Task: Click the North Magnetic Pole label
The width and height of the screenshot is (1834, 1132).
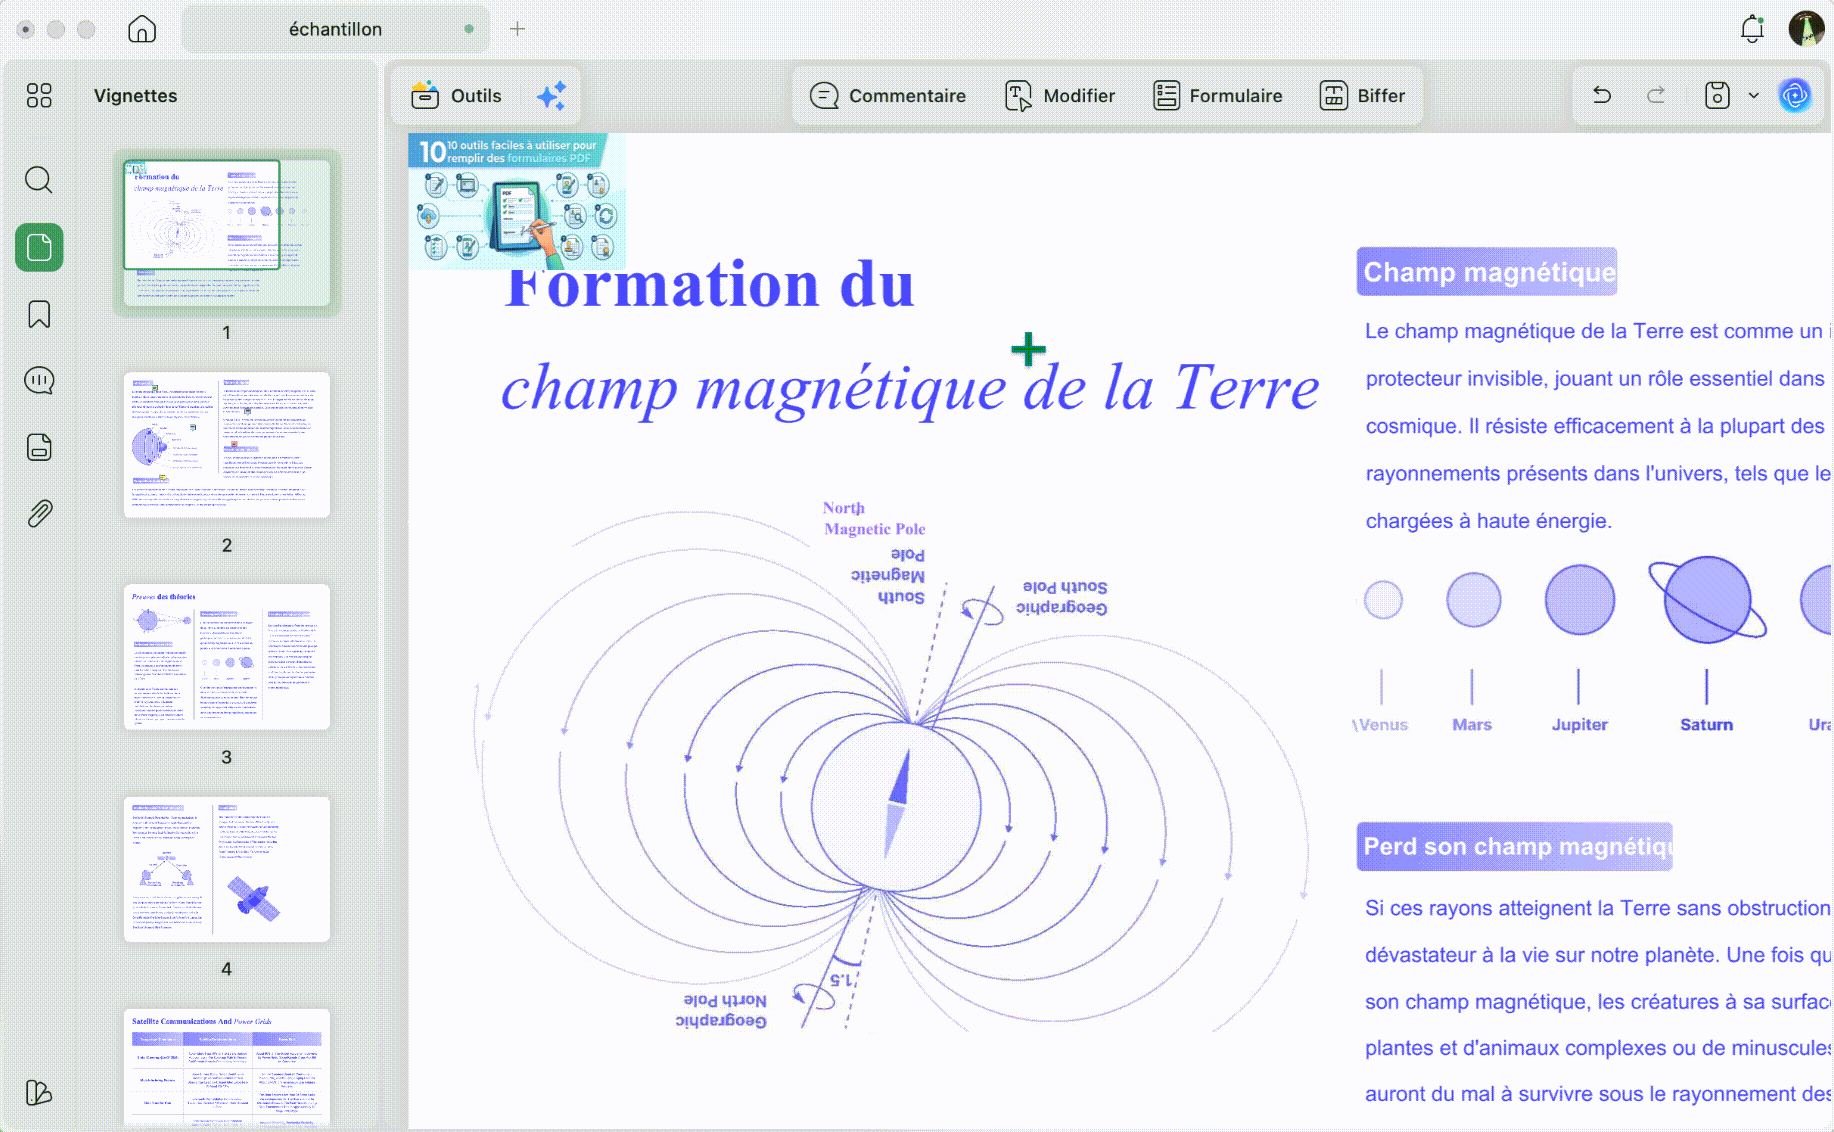Action: point(873,518)
